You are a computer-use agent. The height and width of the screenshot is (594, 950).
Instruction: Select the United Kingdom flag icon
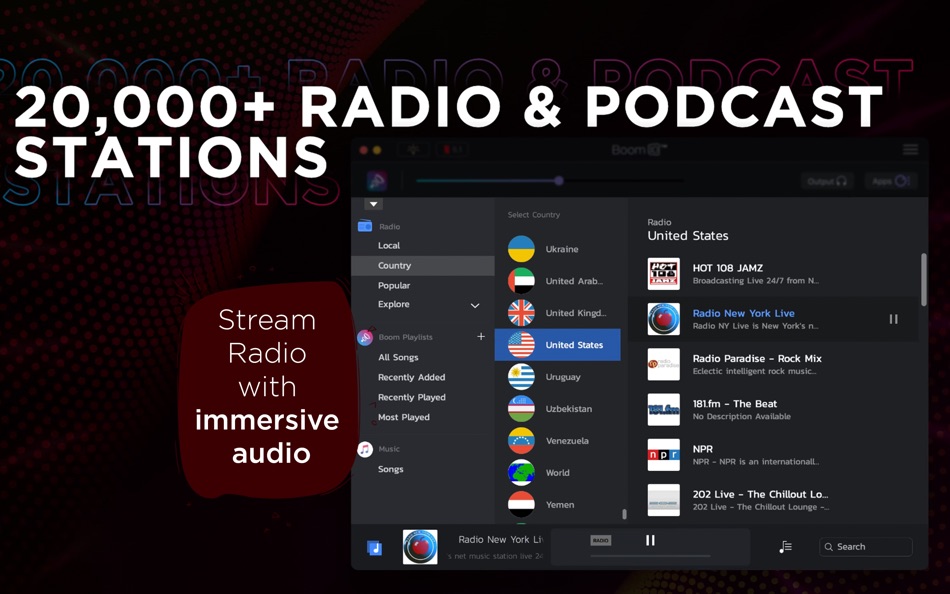(521, 313)
